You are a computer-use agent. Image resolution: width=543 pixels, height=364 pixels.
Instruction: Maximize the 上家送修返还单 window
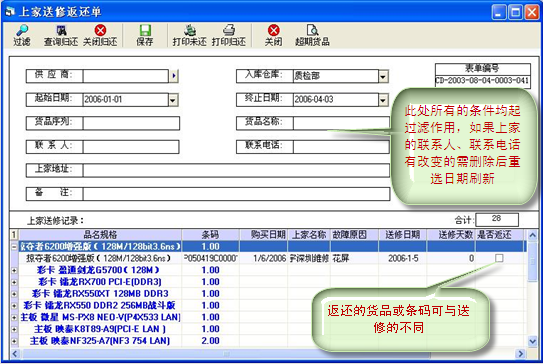pyautogui.click(x=515, y=12)
